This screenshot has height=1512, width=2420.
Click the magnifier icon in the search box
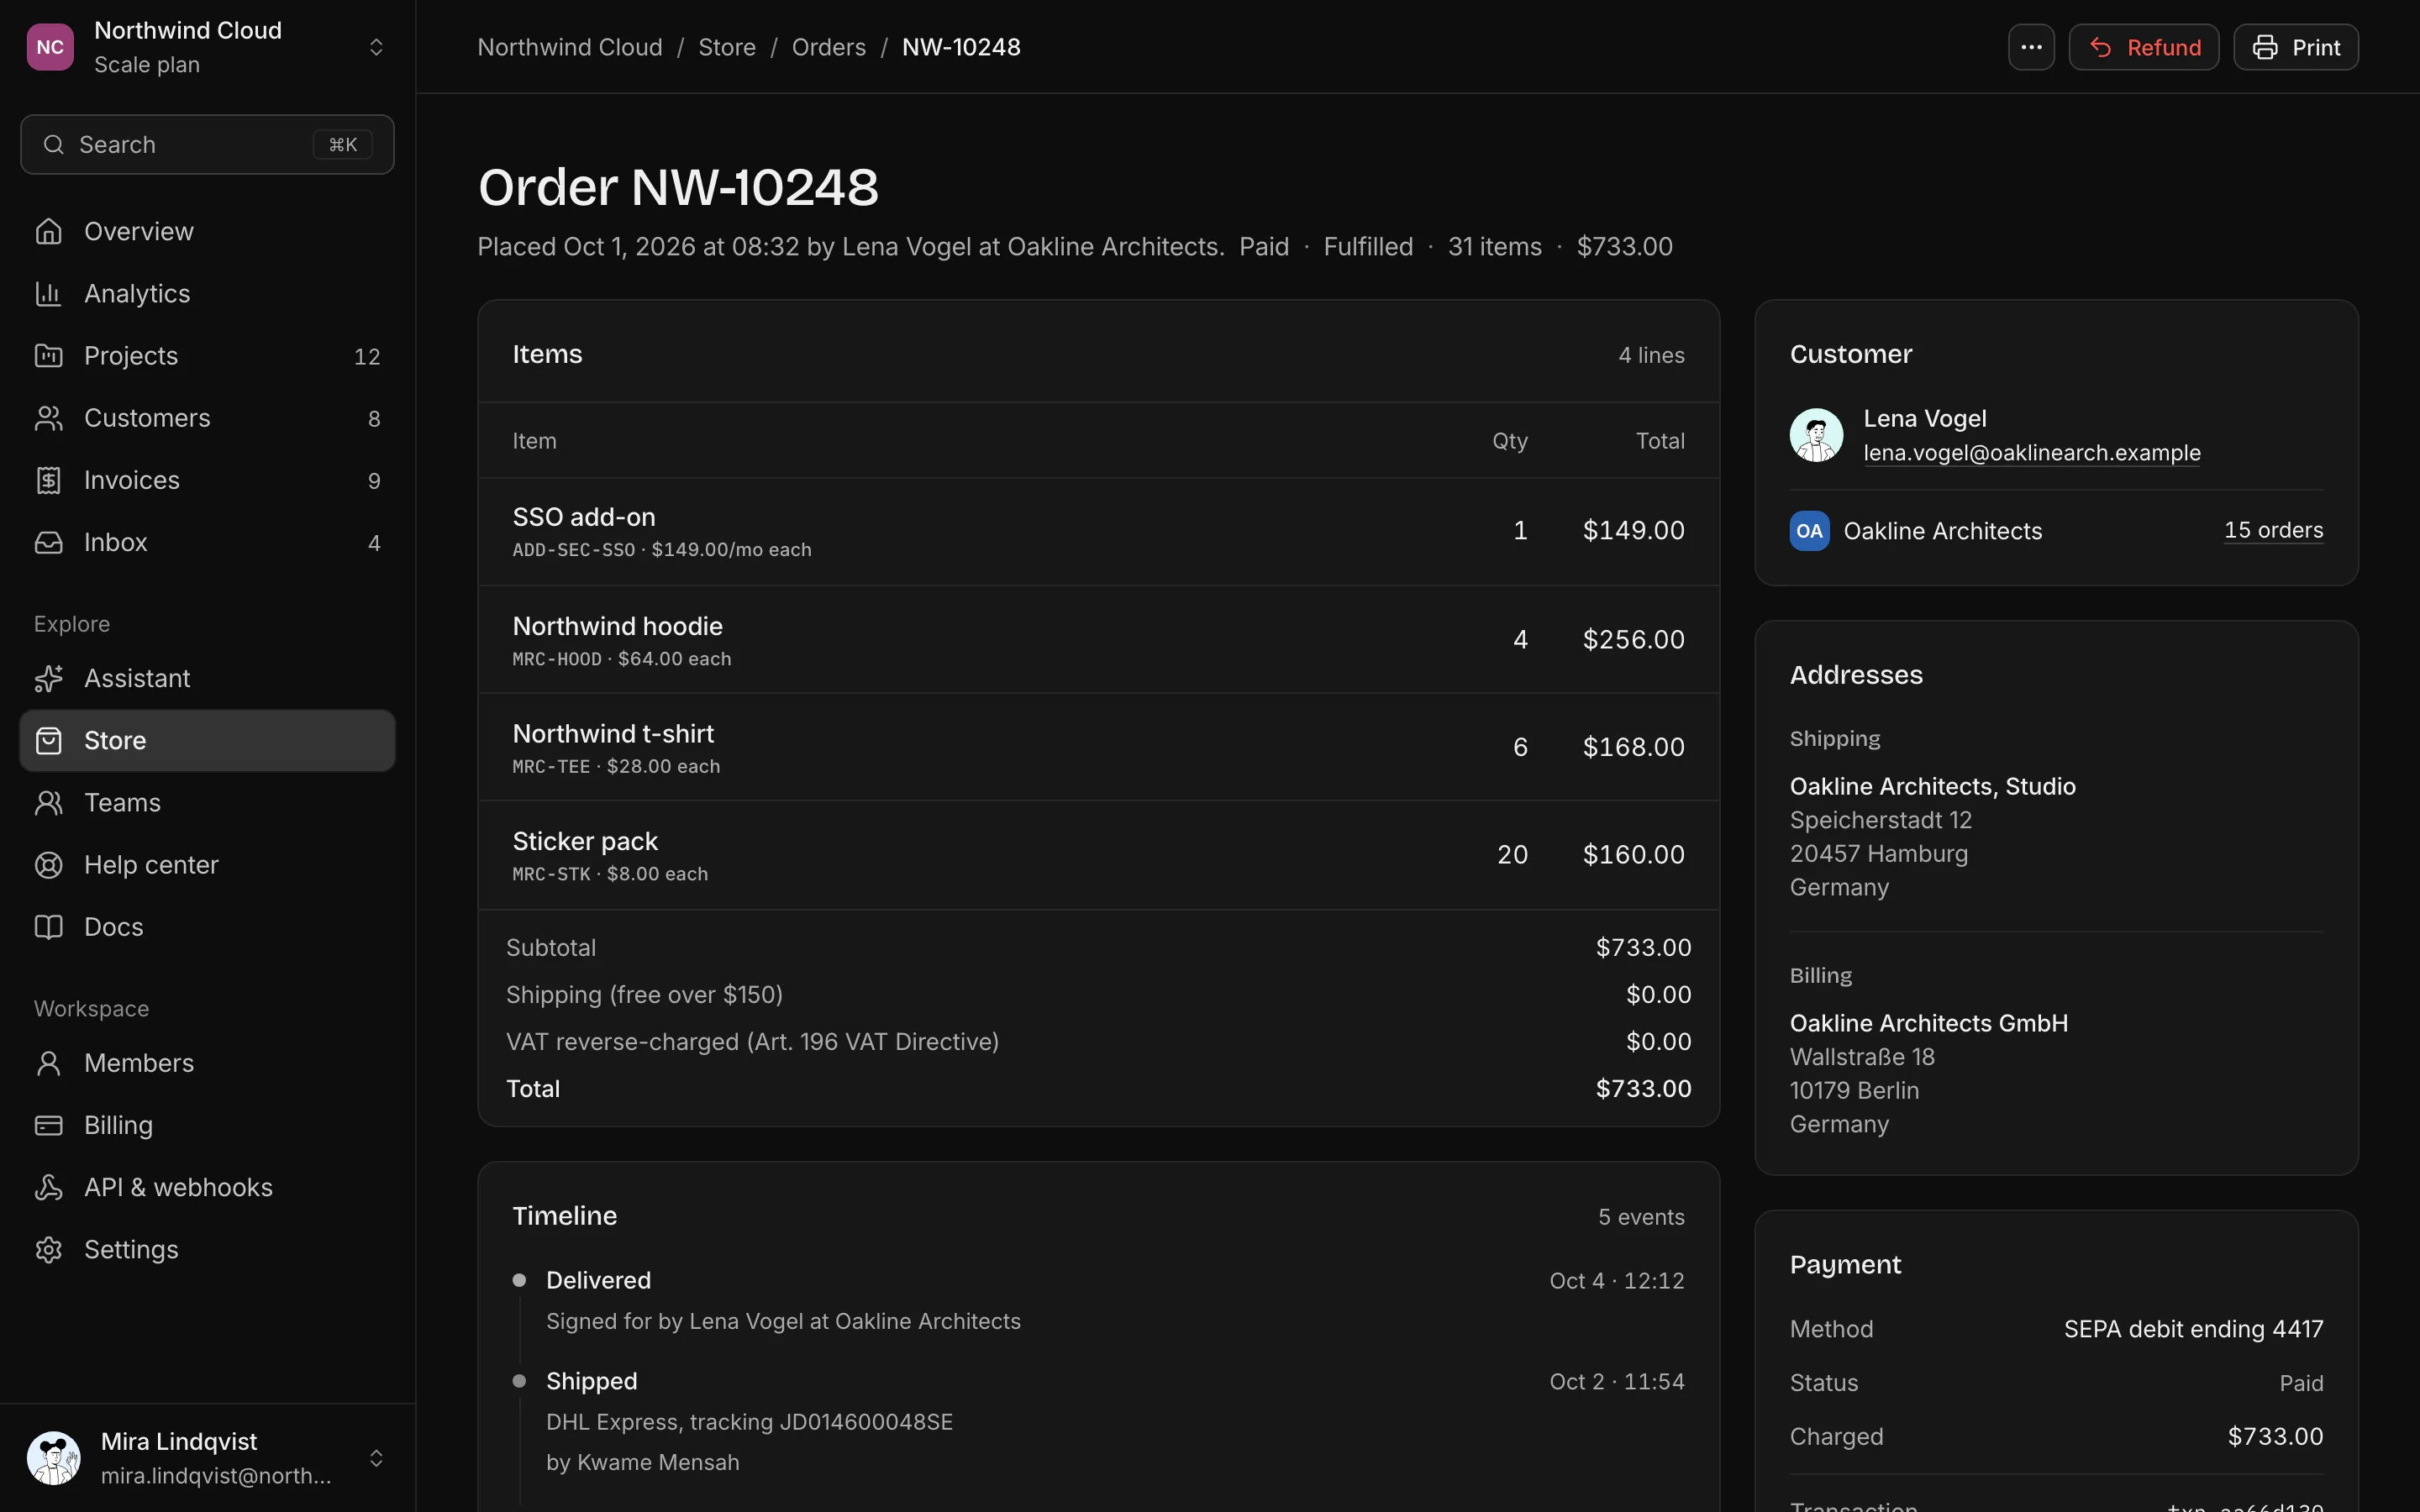pos(54,145)
